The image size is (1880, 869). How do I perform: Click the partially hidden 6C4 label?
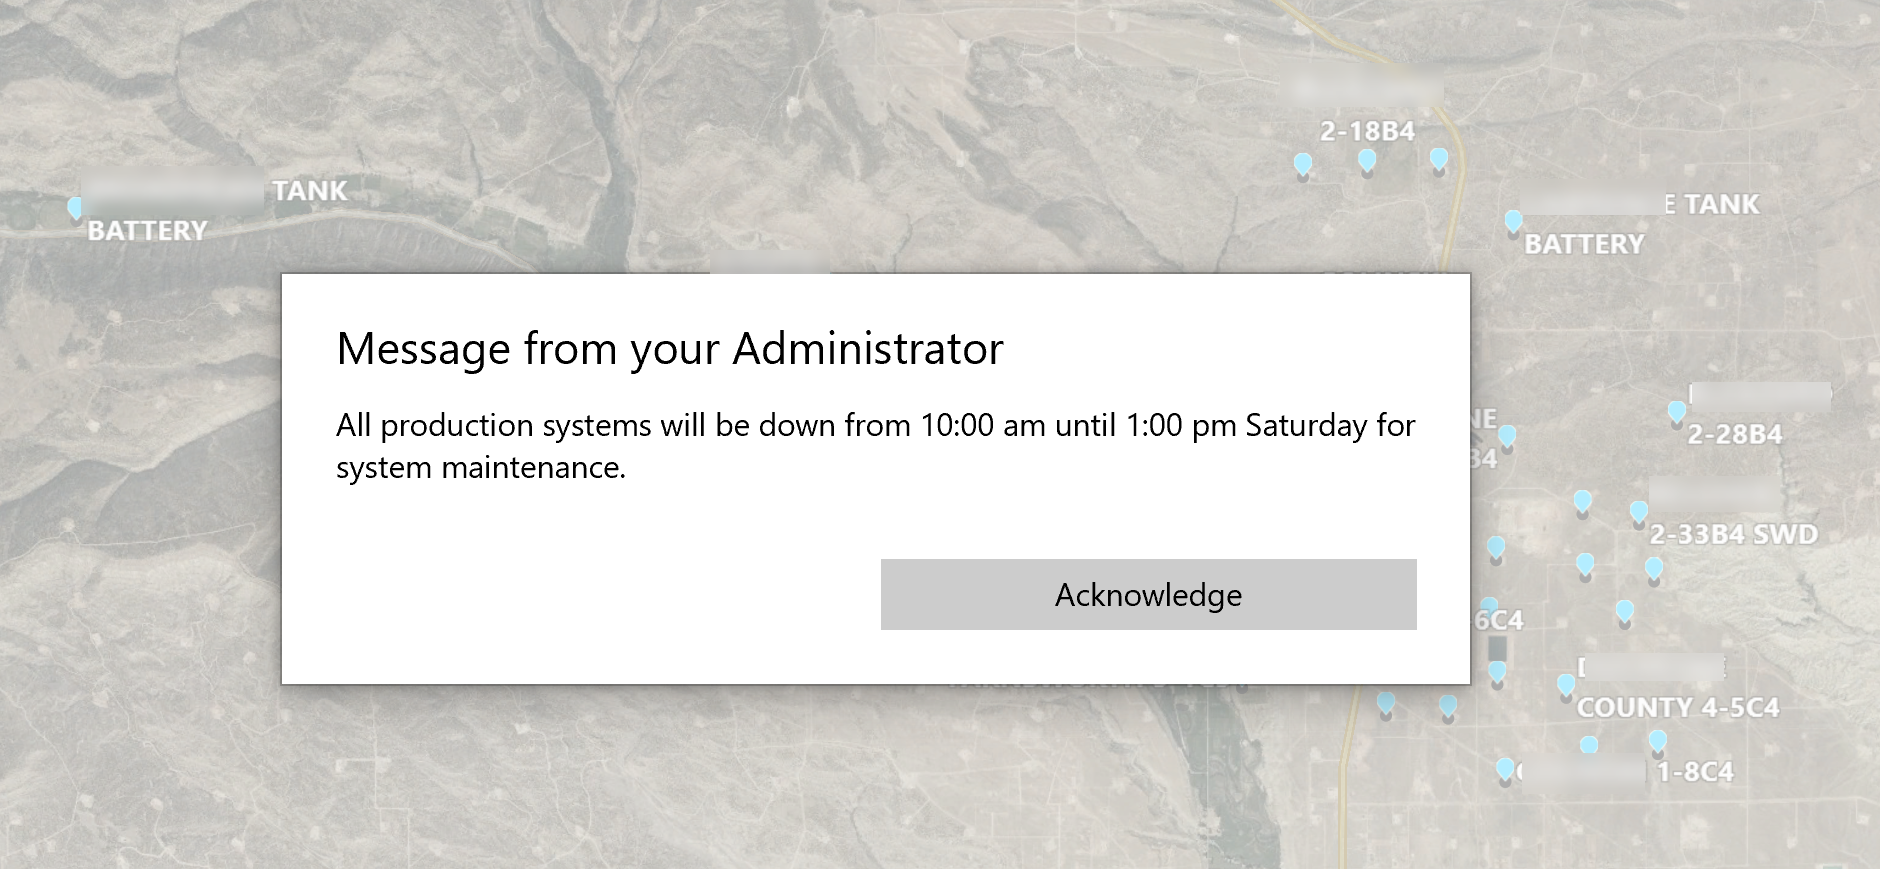point(1498,621)
